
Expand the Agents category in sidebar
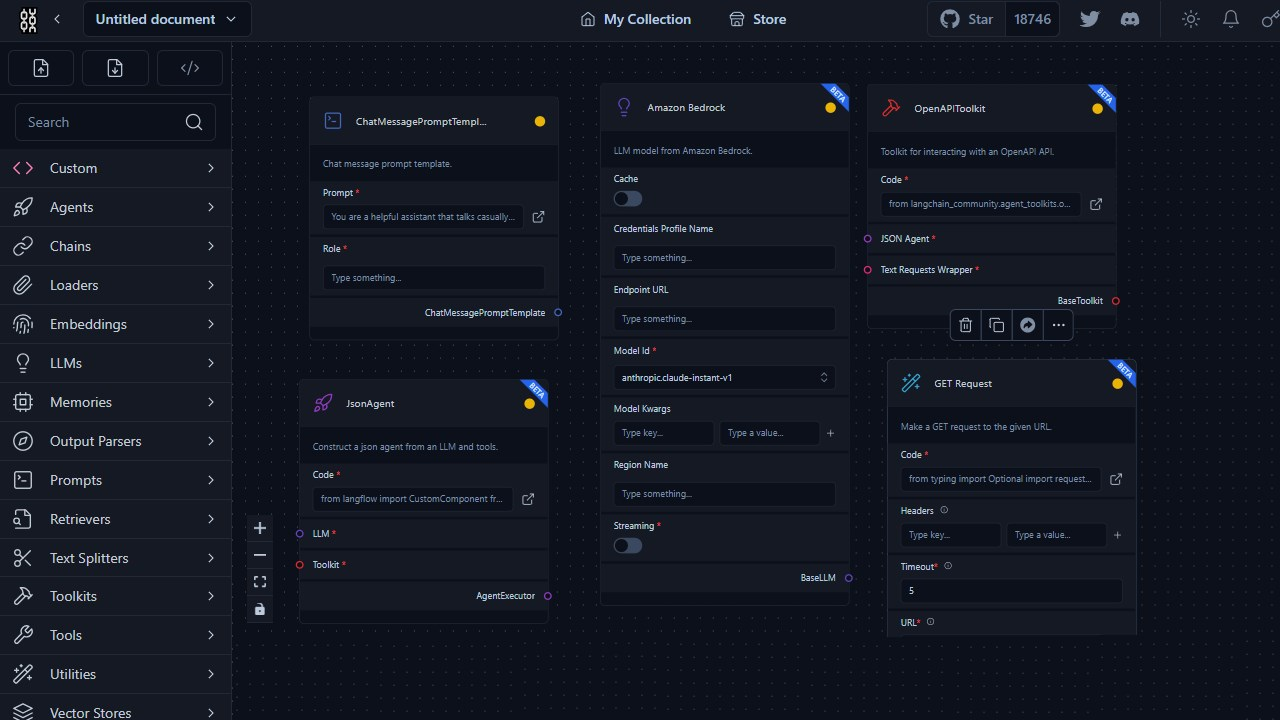(x=115, y=207)
